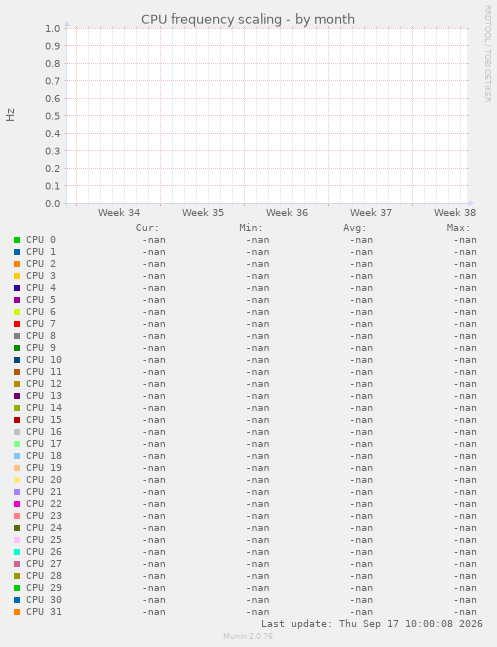This screenshot has width=497, height=647.
Task: Click the 'CPU 15' legend label
Action: click(x=44, y=420)
